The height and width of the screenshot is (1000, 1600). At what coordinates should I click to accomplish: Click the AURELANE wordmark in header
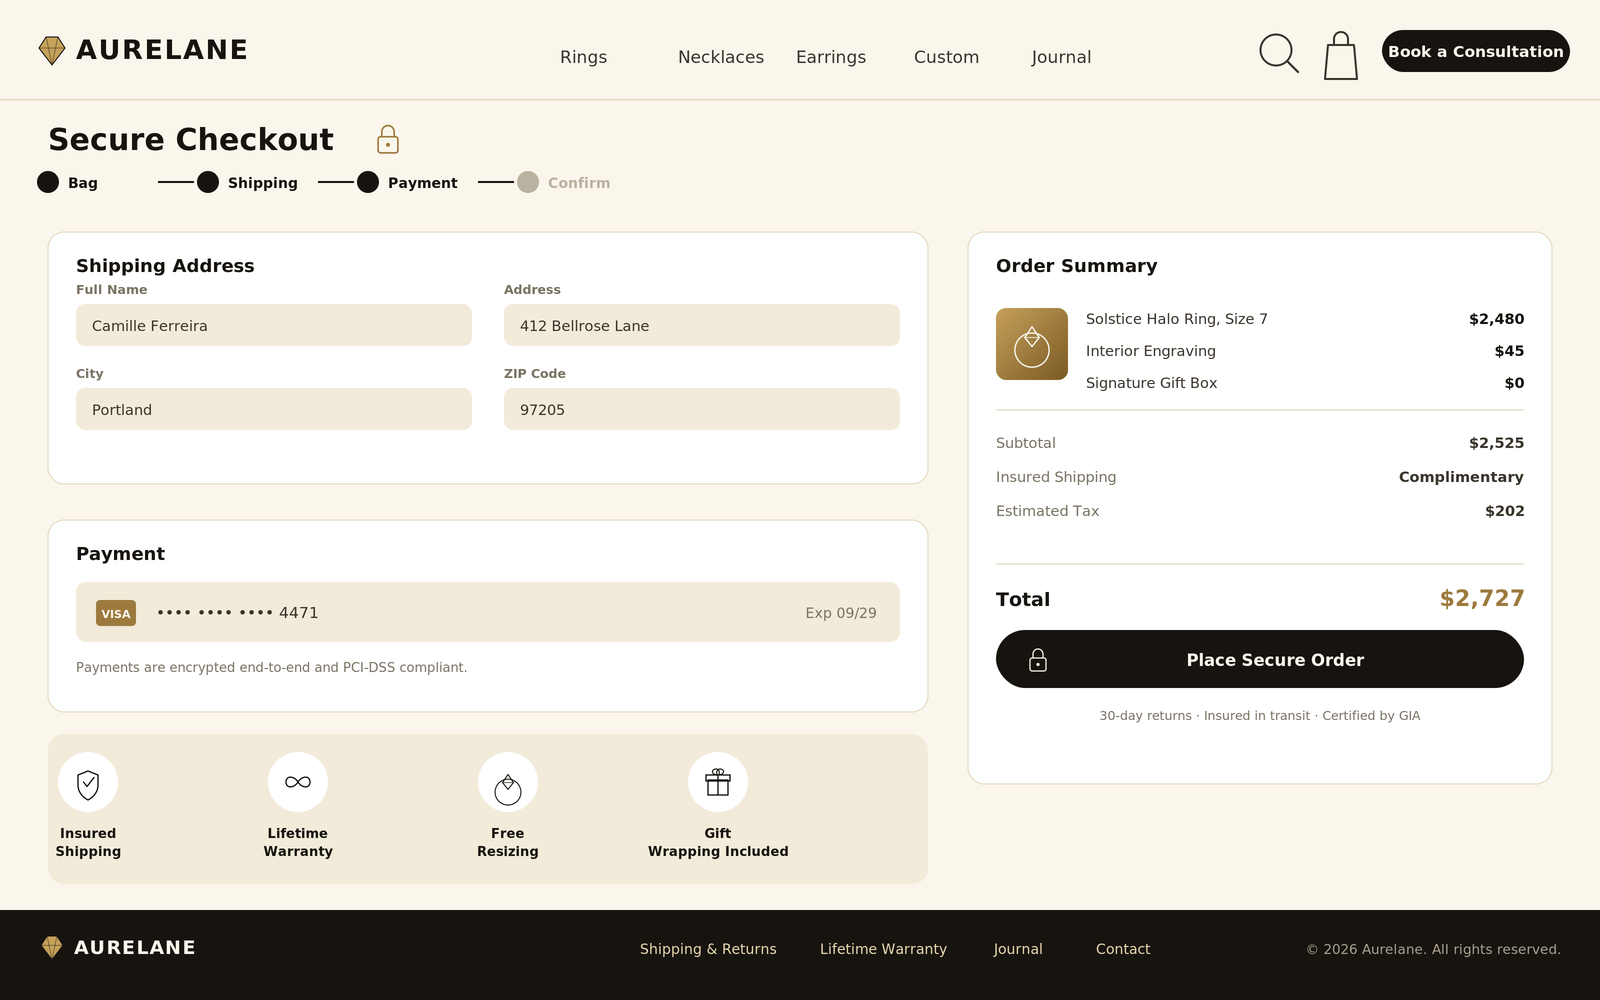tap(162, 50)
